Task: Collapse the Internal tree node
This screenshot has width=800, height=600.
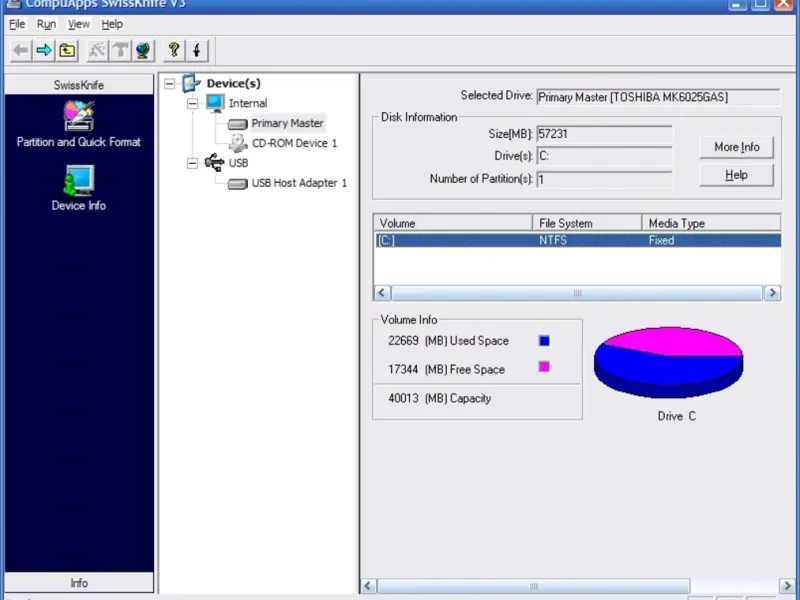Action: (x=192, y=104)
